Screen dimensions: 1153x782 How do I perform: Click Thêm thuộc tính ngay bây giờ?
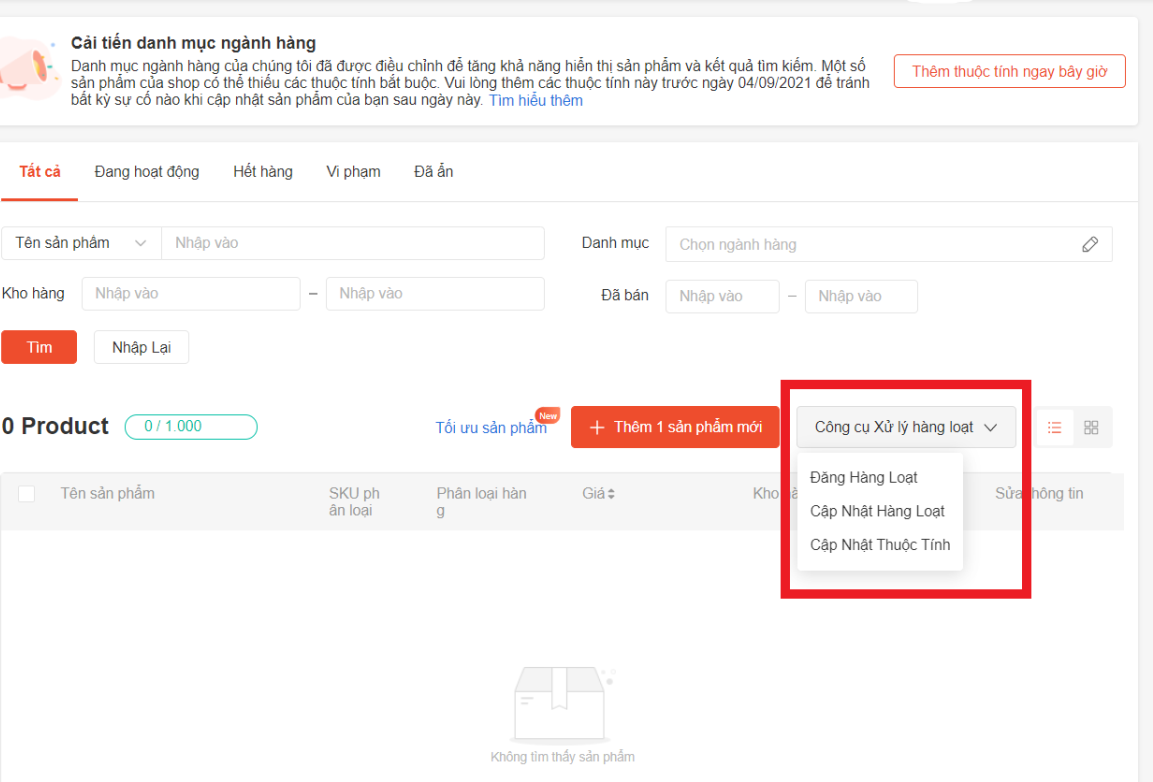[1009, 71]
